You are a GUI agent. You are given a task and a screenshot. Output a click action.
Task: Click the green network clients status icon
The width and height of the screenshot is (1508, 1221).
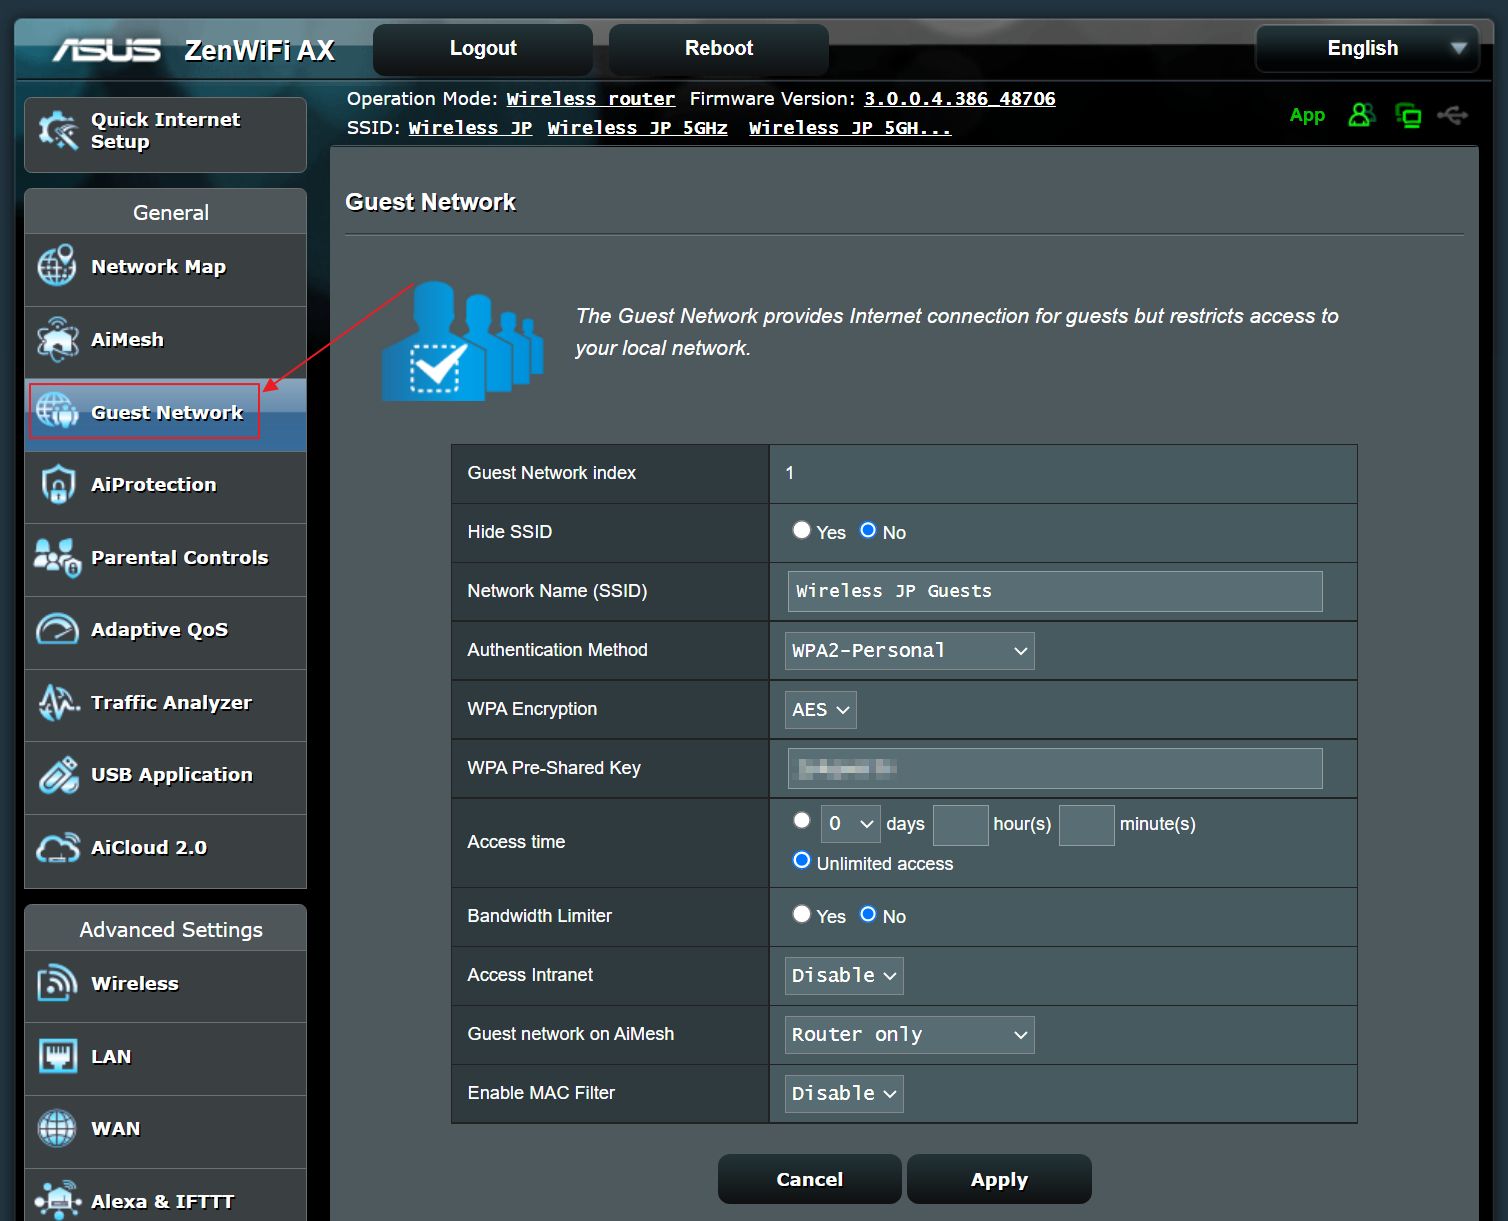pos(1408,116)
